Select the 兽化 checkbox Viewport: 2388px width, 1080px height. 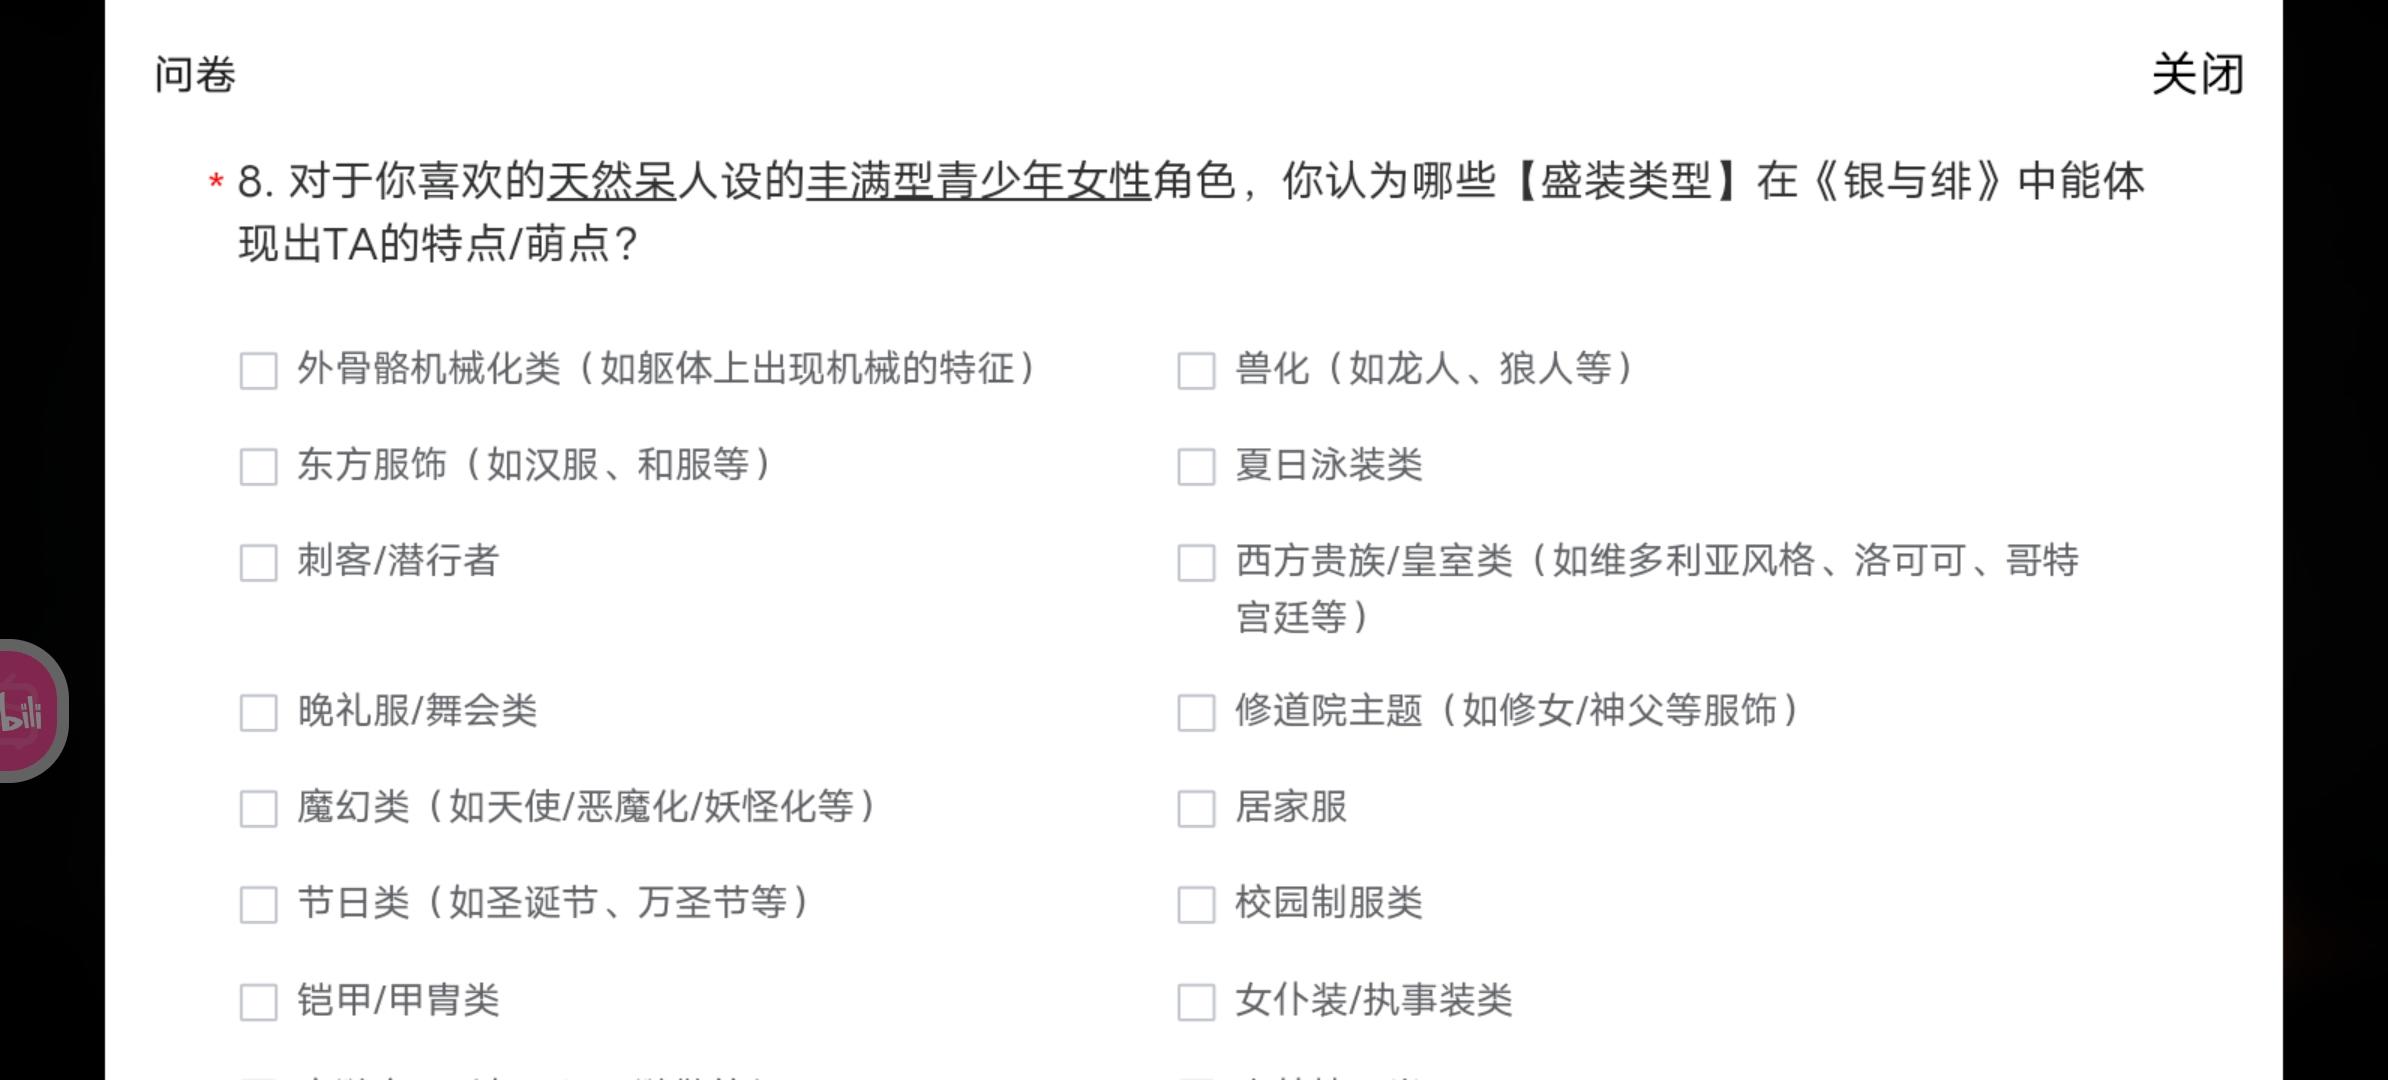pos(1196,370)
